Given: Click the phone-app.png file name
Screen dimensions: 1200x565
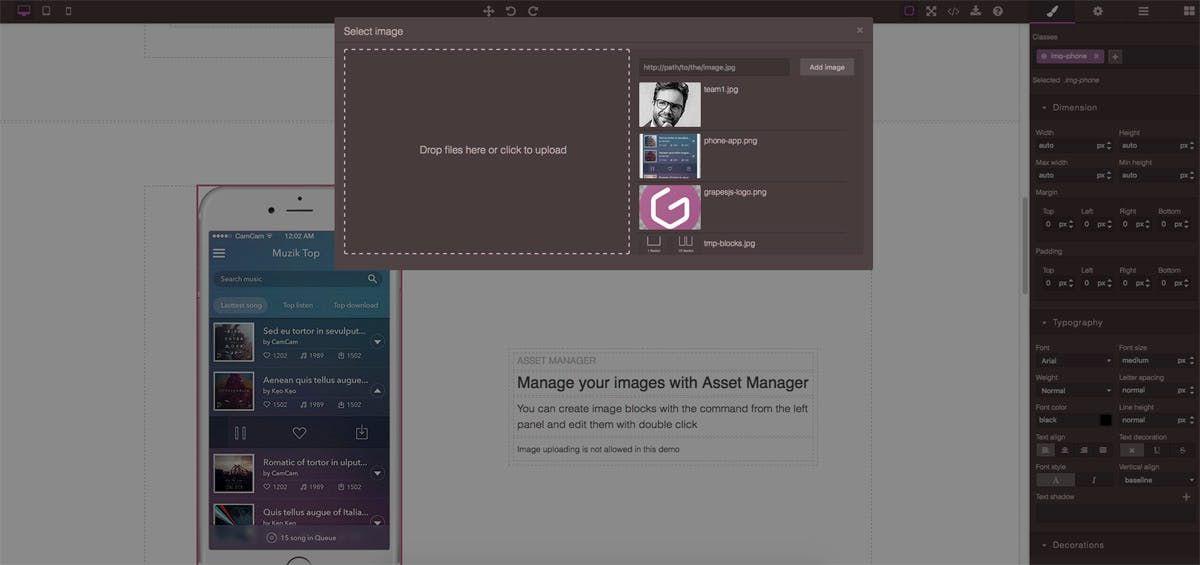Looking at the screenshot, I should pyautogui.click(x=731, y=141).
